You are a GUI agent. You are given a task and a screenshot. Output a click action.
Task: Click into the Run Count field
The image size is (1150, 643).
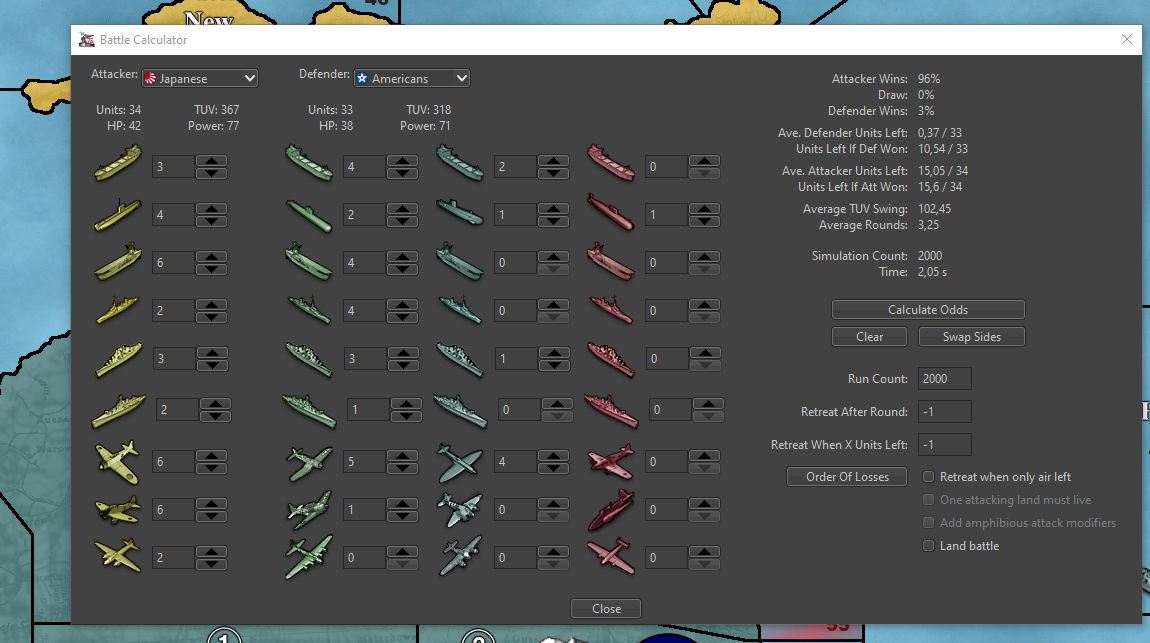pos(944,379)
